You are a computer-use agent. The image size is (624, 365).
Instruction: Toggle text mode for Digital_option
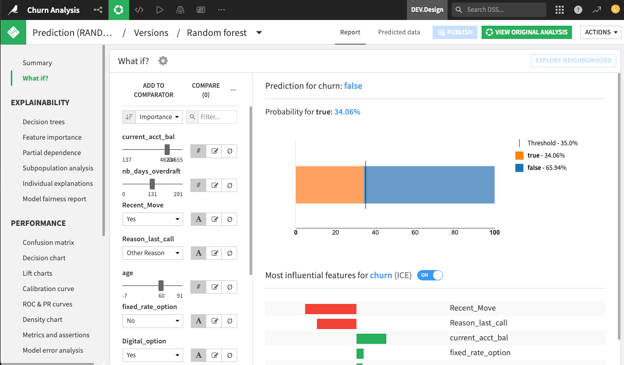[198, 355]
